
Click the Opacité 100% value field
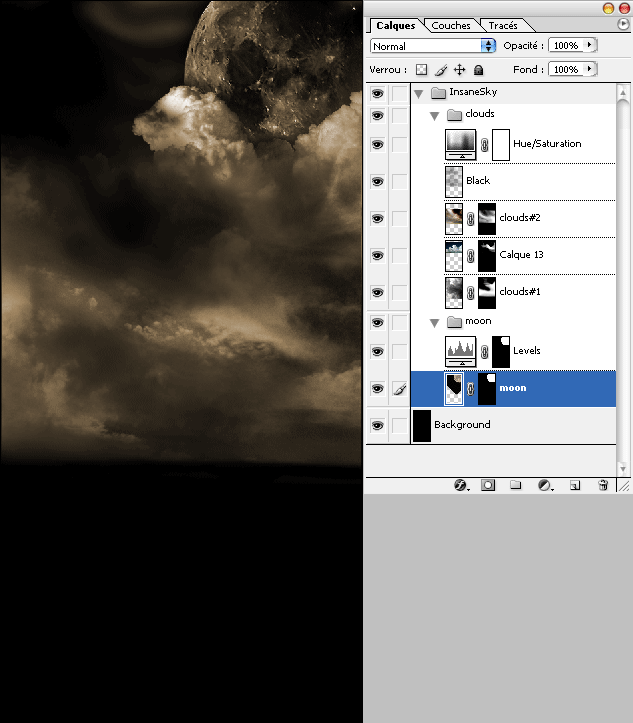point(566,45)
